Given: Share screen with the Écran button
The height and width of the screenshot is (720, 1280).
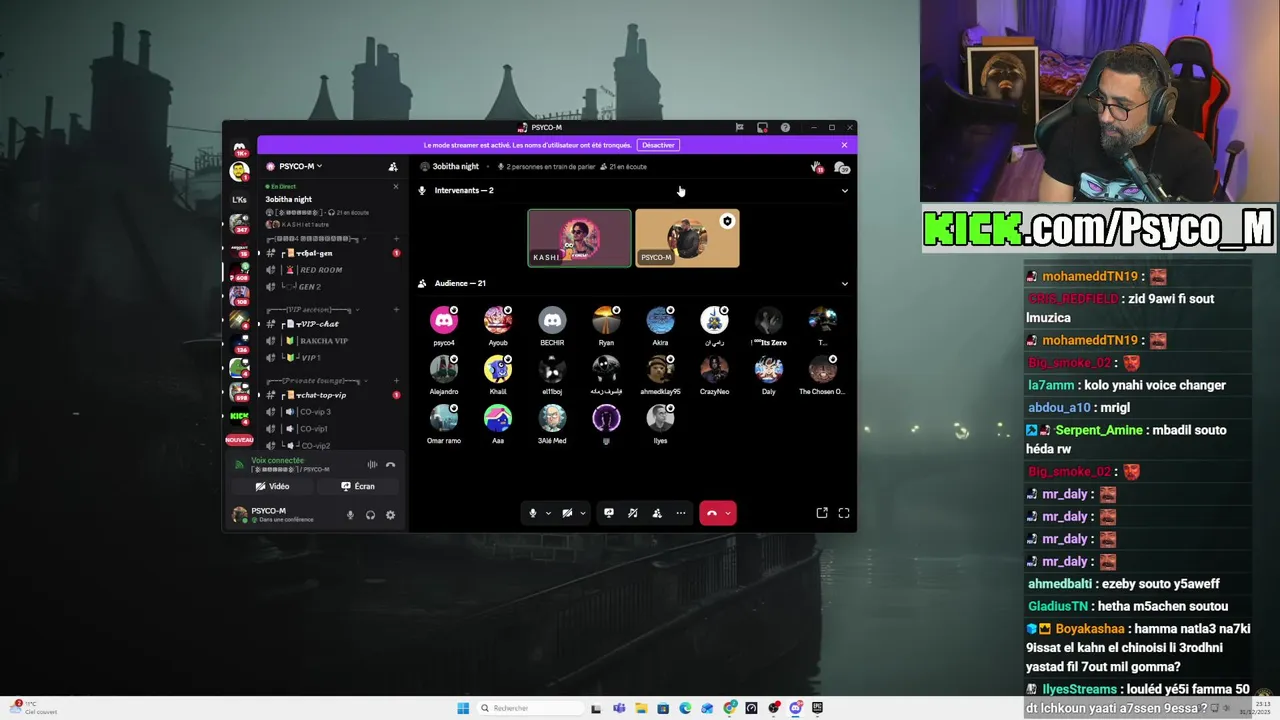Looking at the screenshot, I should 358,486.
